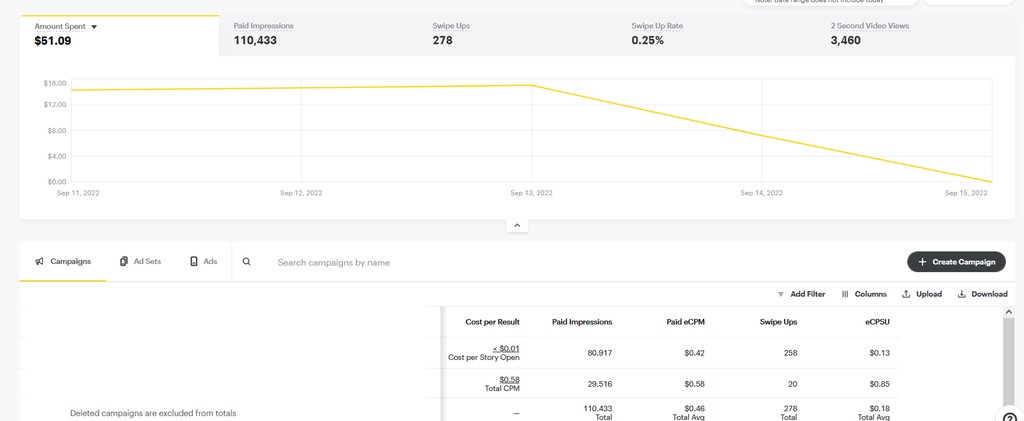Image resolution: width=1024 pixels, height=421 pixels.
Task: Click the search magnifier icon
Action: tap(246, 261)
